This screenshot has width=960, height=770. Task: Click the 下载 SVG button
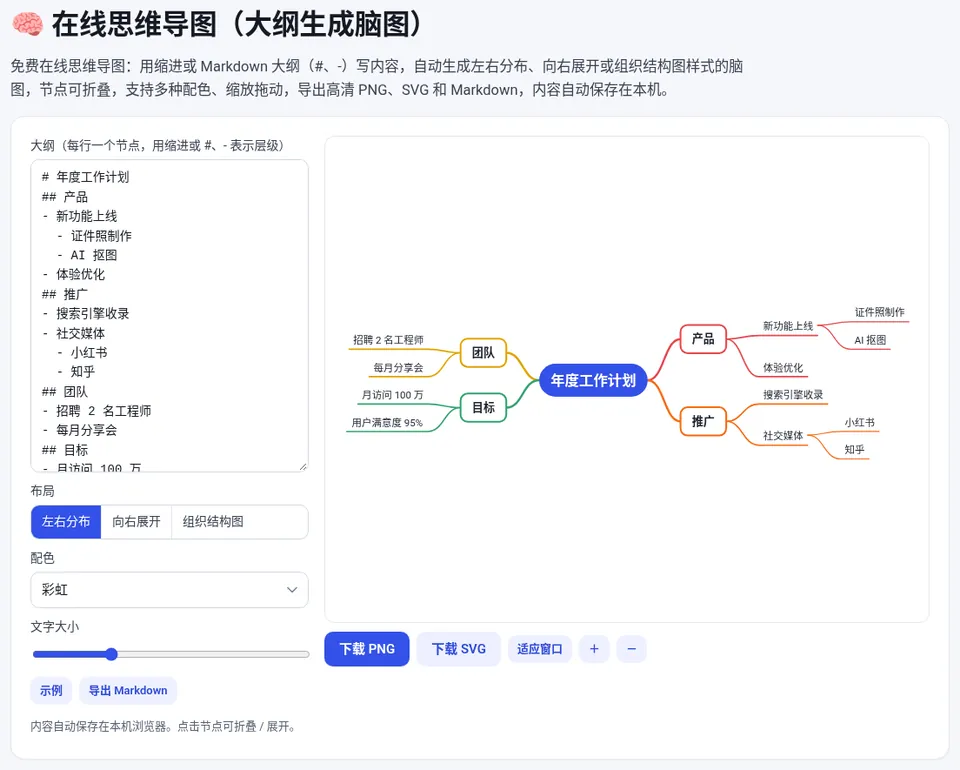tap(459, 649)
